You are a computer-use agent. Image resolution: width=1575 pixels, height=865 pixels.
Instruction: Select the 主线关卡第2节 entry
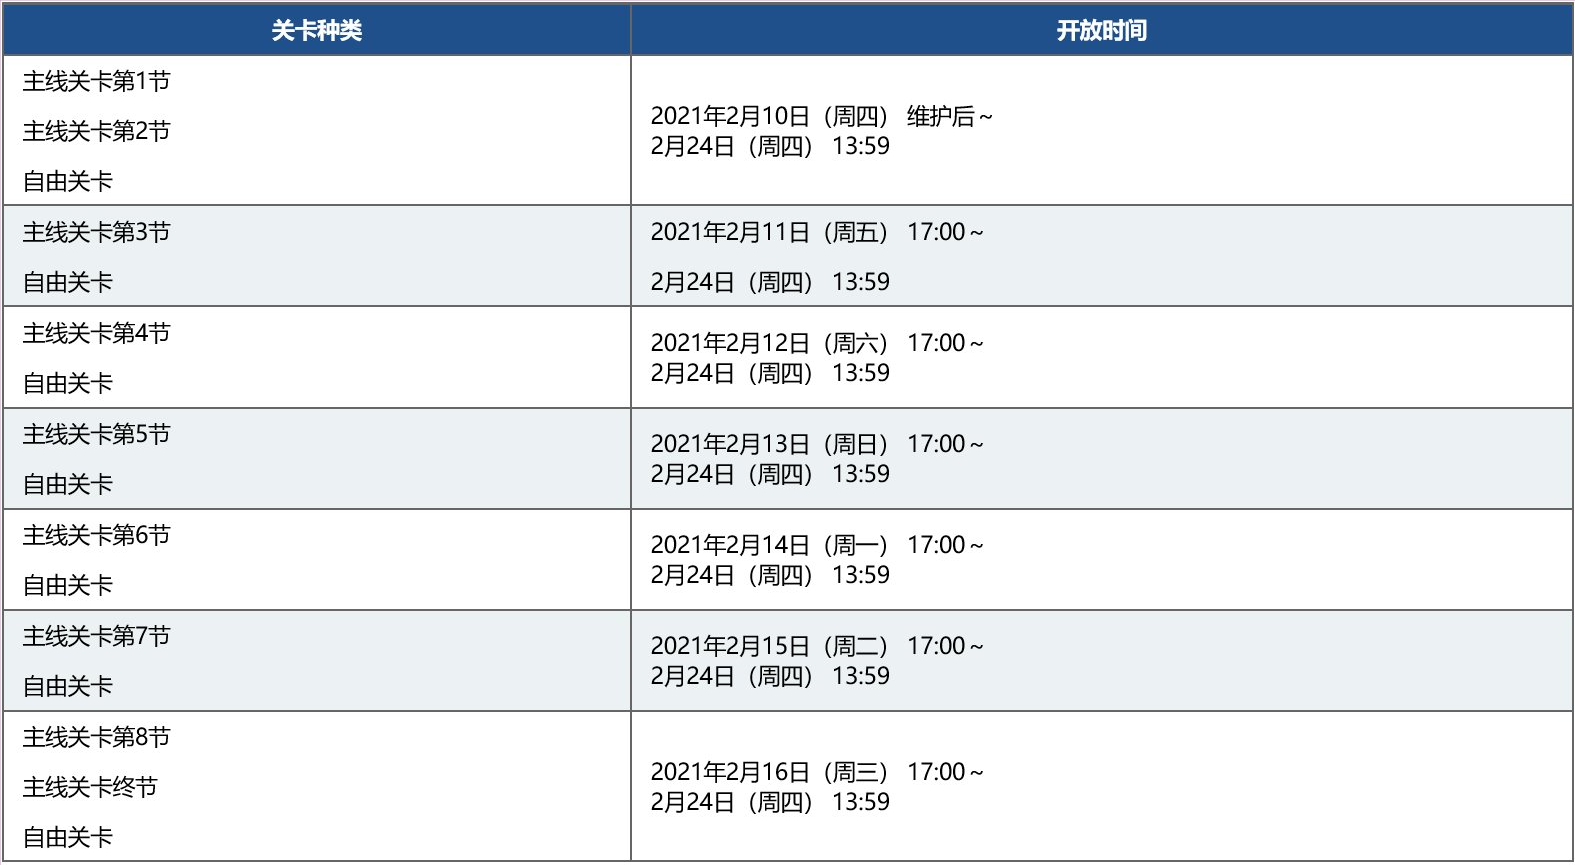(97, 131)
